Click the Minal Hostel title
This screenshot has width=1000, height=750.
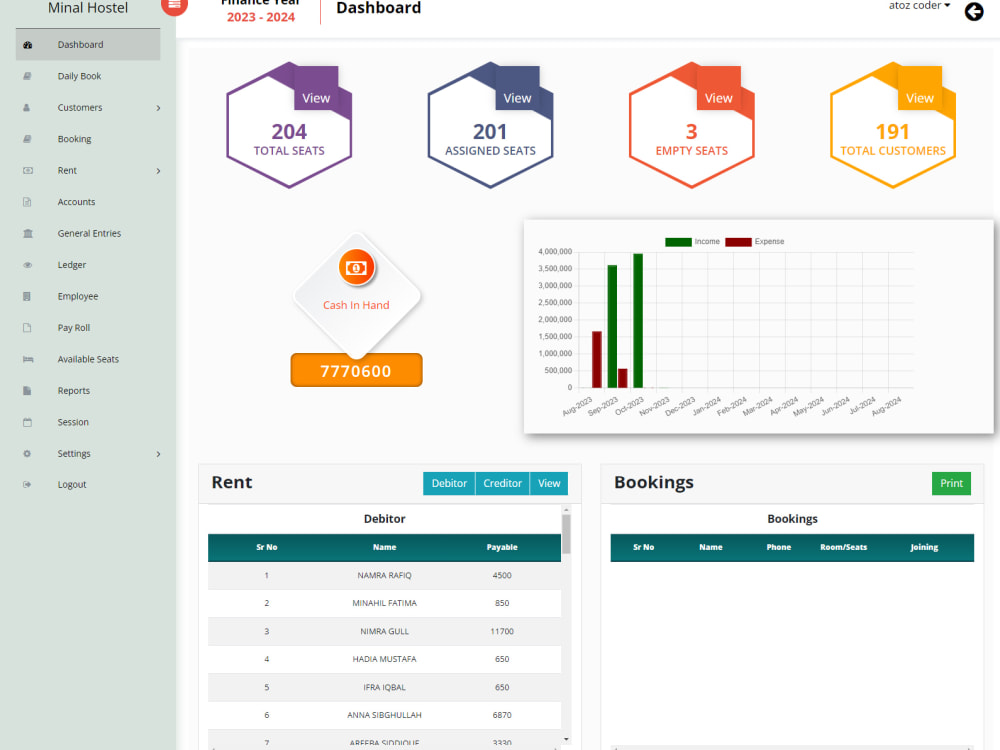(88, 8)
